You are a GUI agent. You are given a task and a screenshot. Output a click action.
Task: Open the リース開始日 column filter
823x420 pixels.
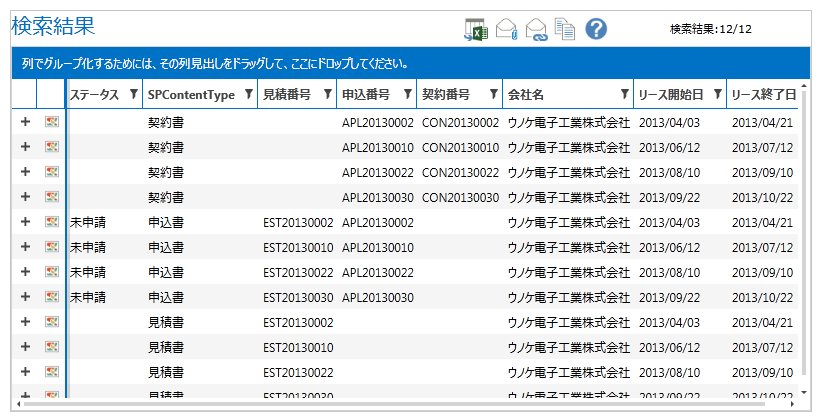pyautogui.click(x=717, y=95)
